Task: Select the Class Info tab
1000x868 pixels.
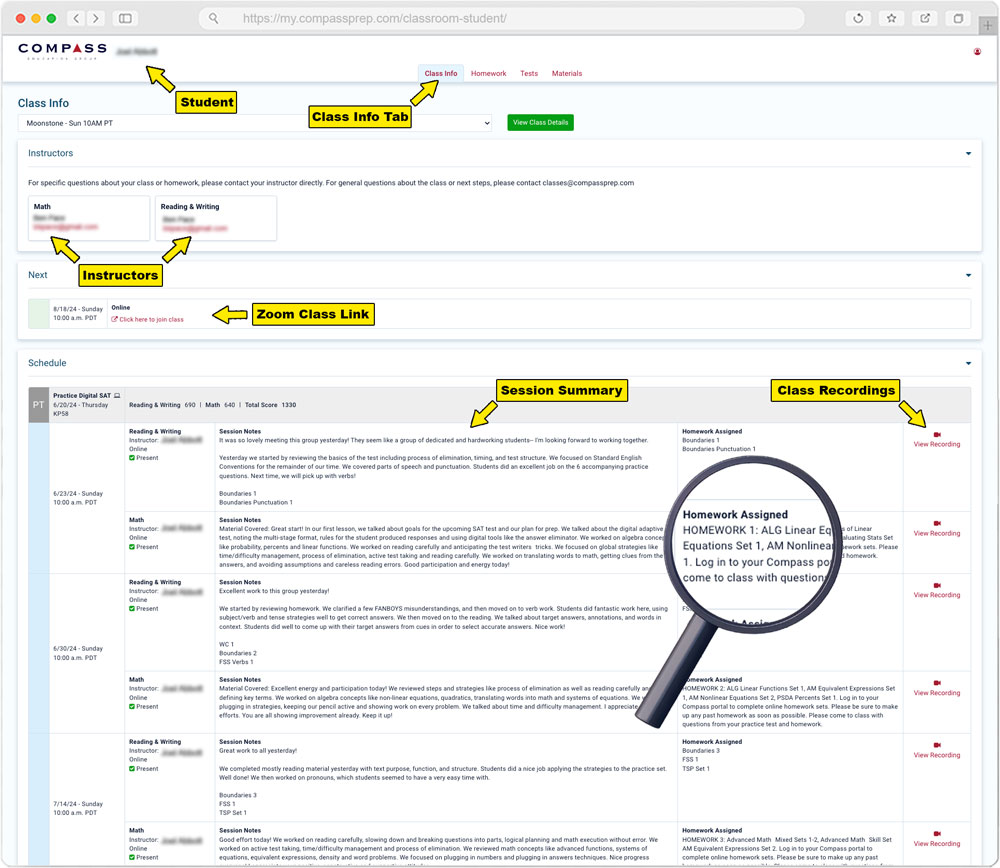Action: [441, 73]
